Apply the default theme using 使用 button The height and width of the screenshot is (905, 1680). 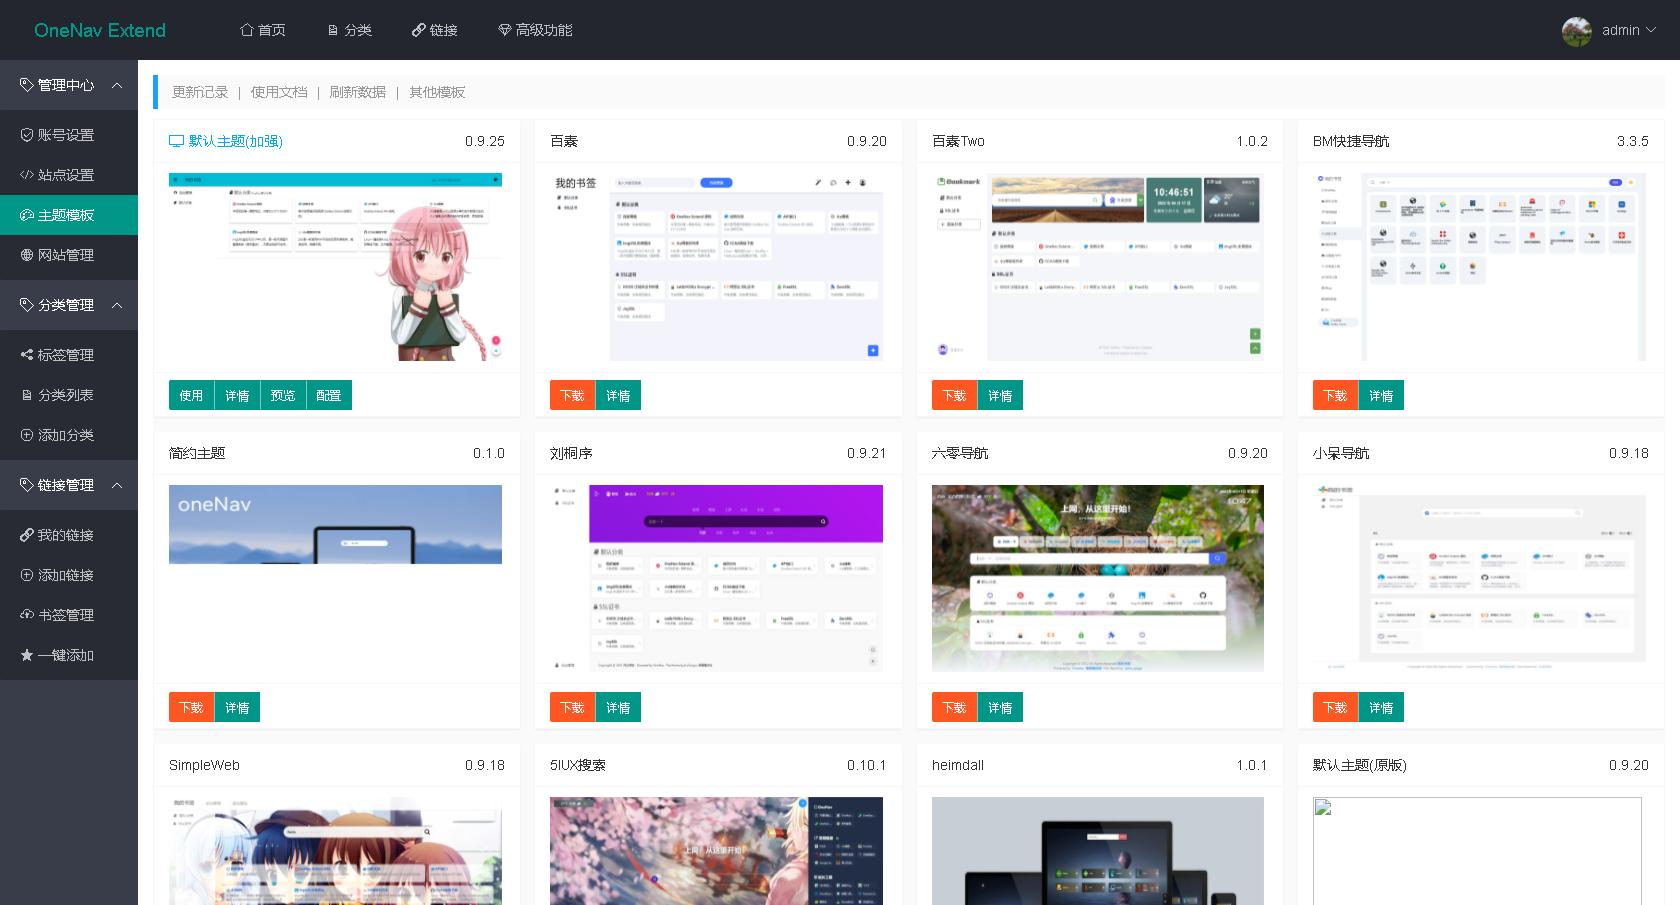pos(191,395)
